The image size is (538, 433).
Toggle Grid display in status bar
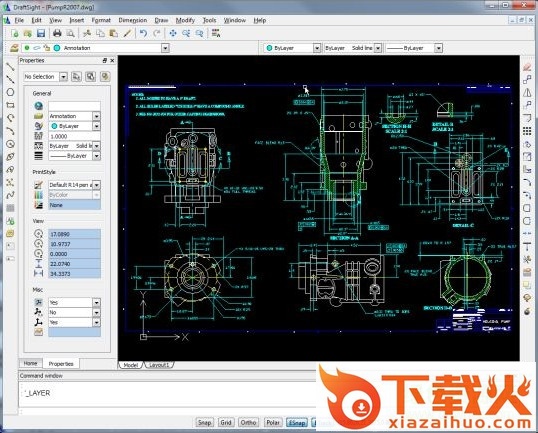tap(226, 422)
